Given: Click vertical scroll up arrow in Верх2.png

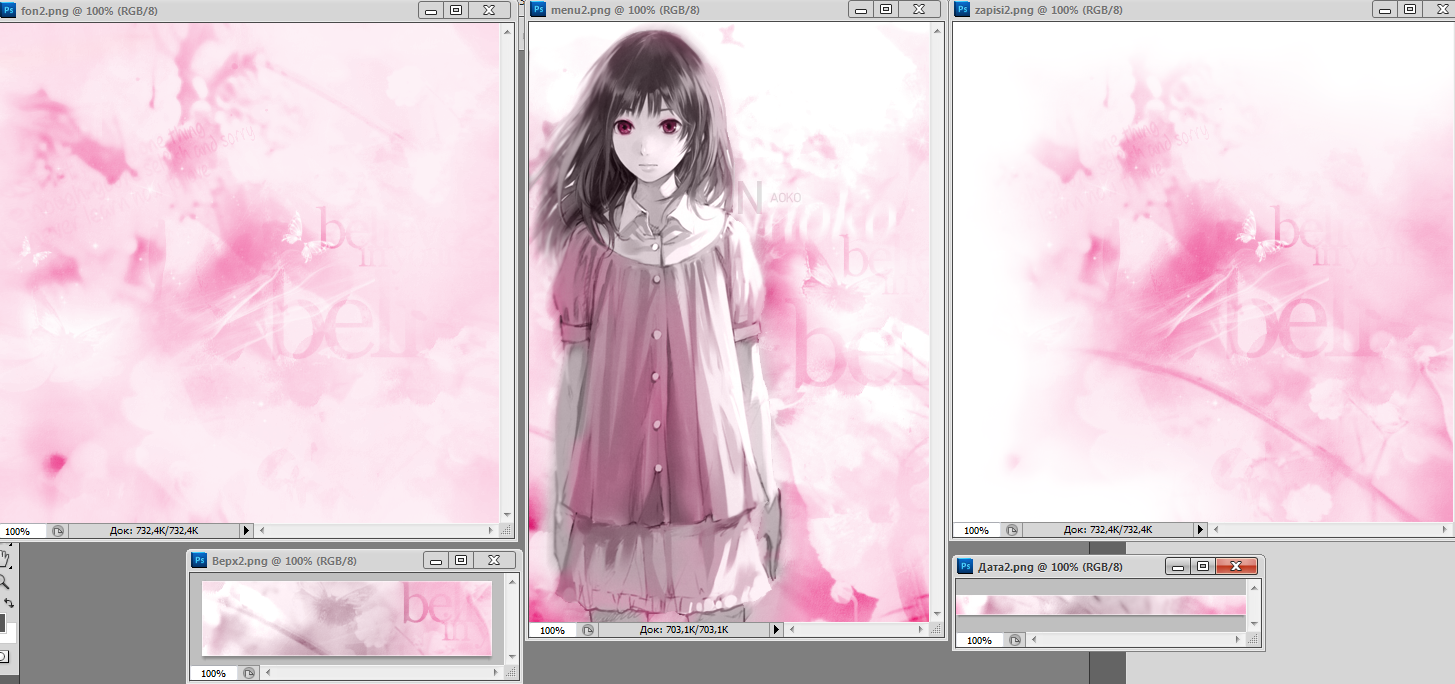Looking at the screenshot, I should (512, 581).
